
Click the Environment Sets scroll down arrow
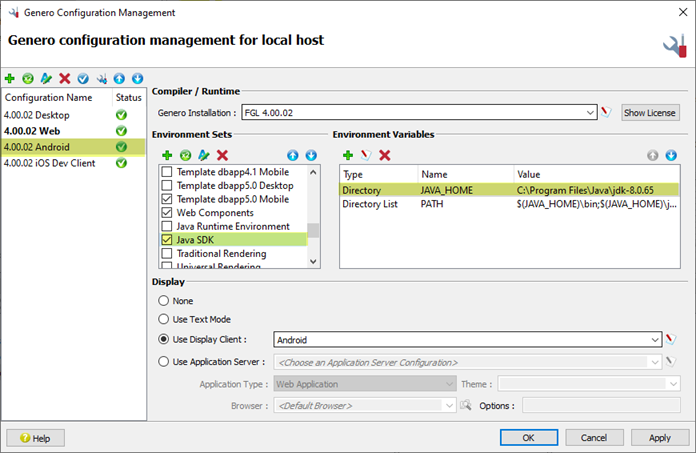[x=313, y=261]
